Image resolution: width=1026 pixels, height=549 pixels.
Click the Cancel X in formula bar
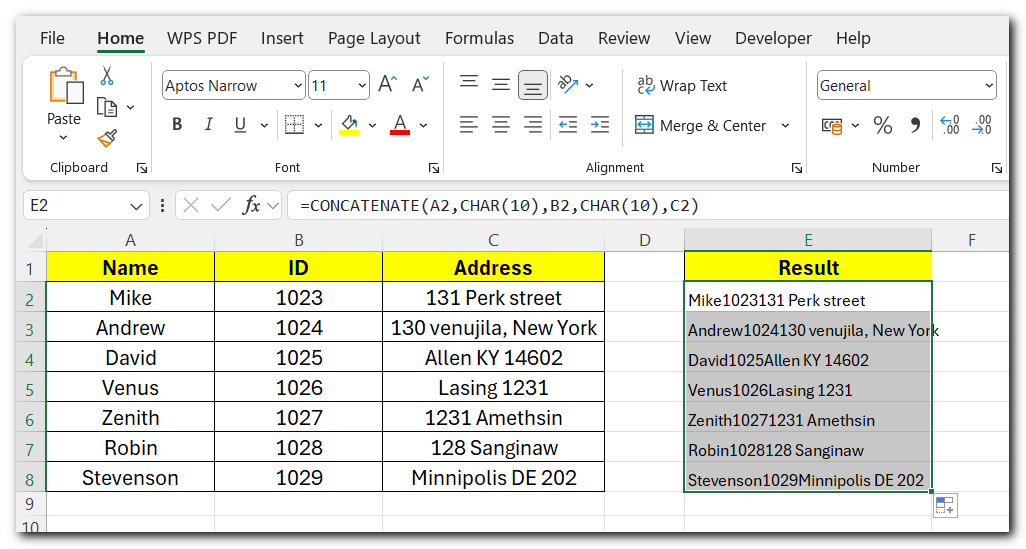click(191, 205)
